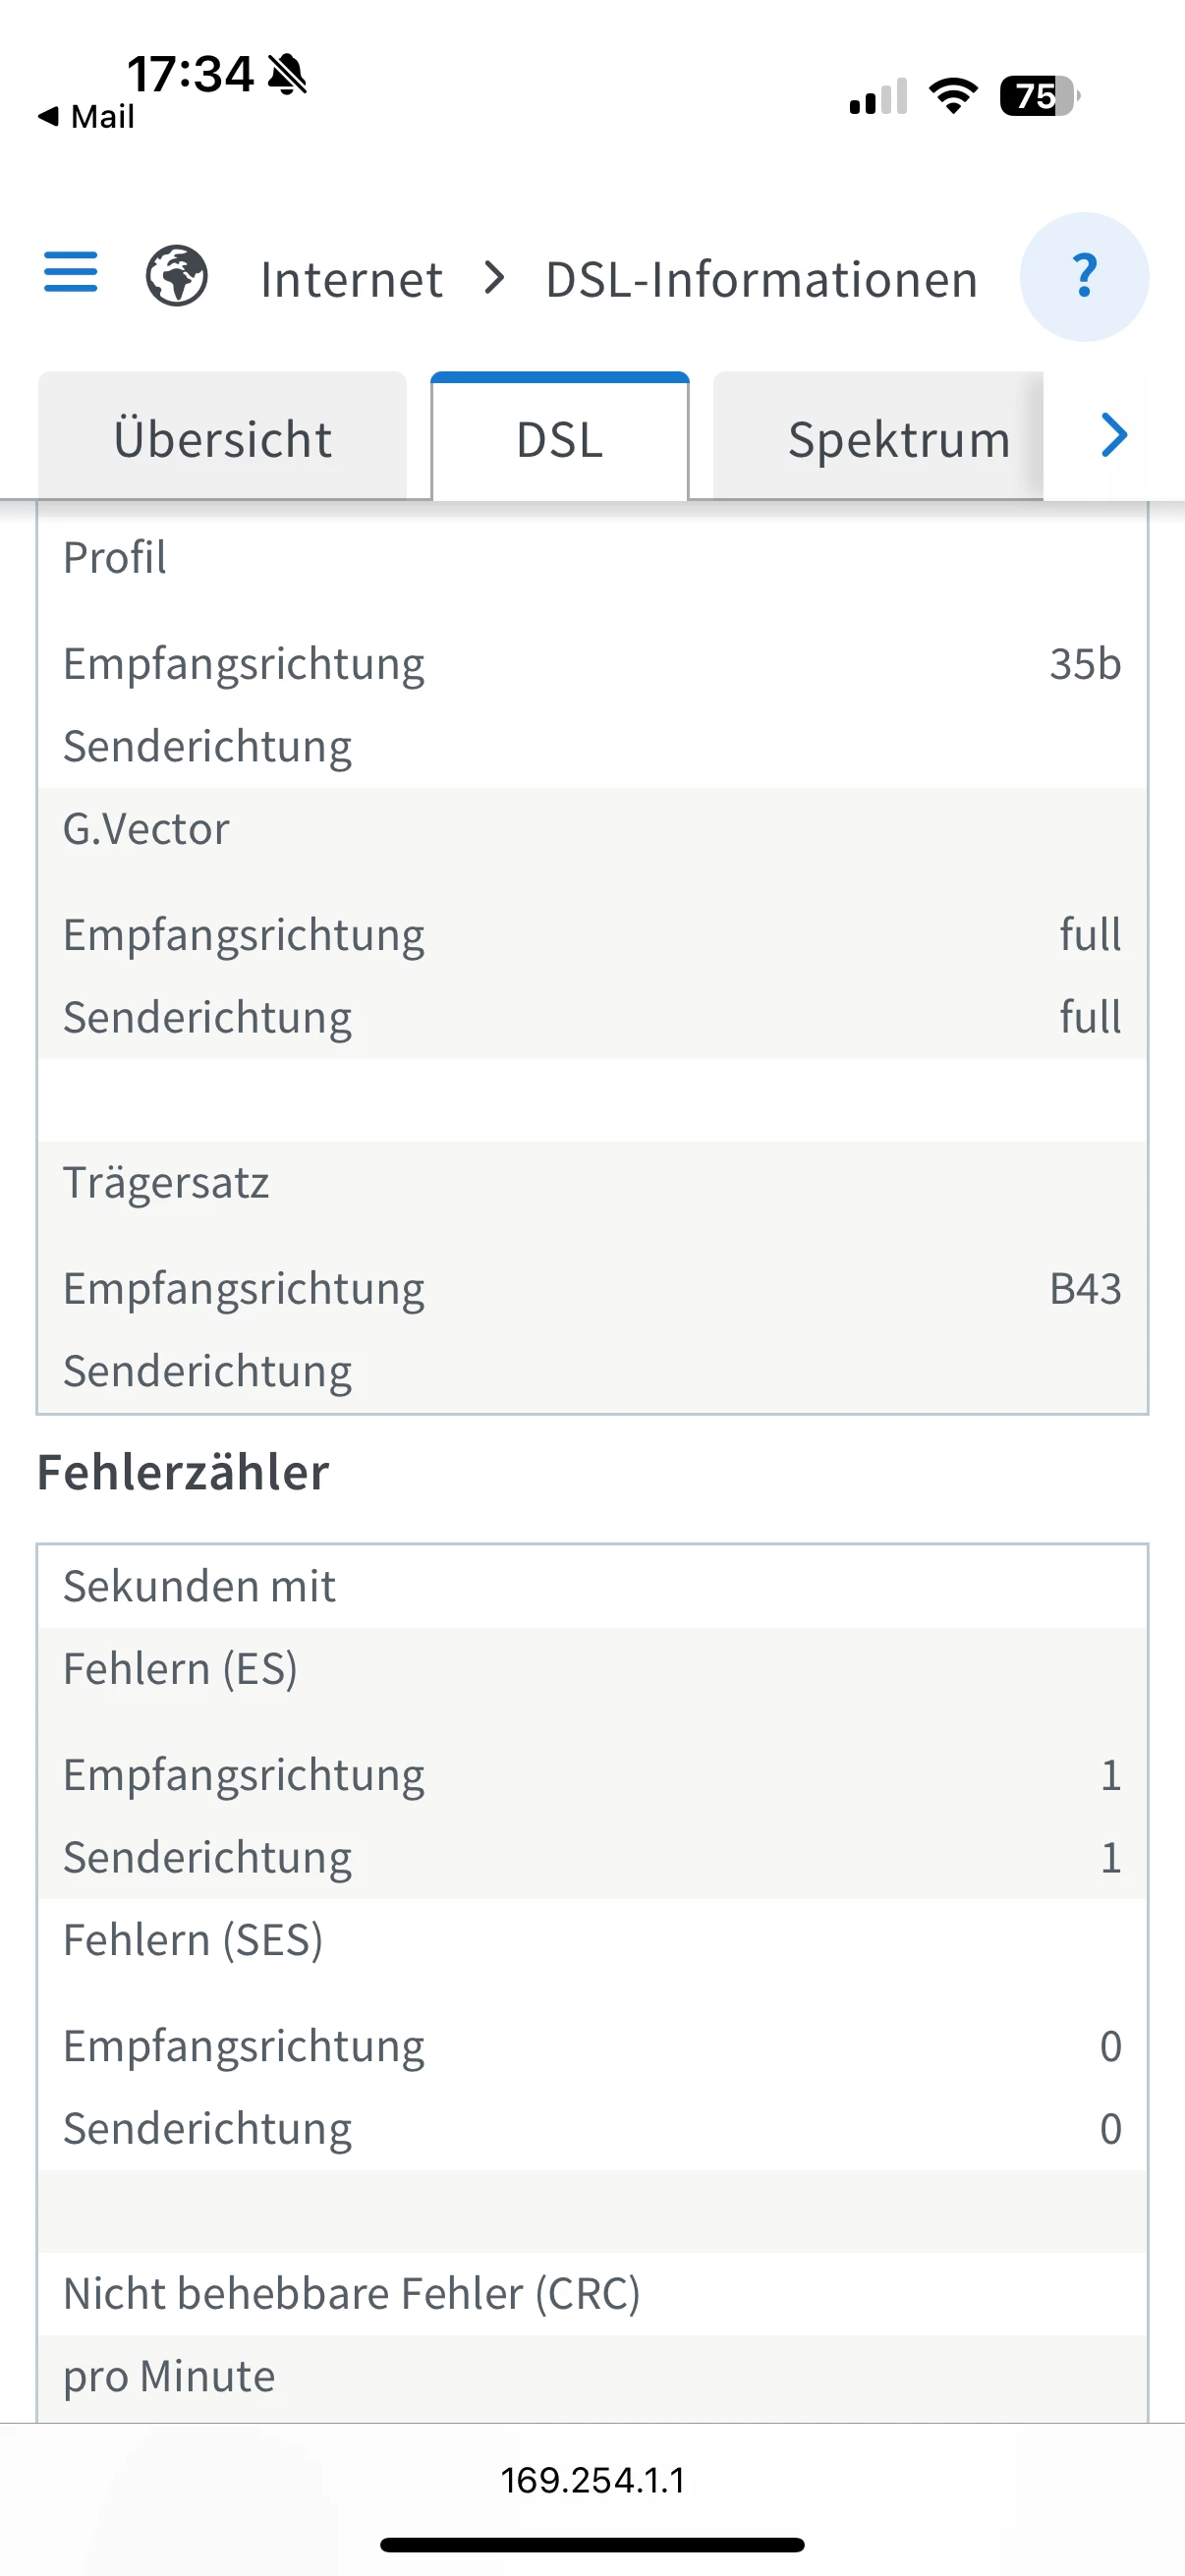Image resolution: width=1185 pixels, height=2576 pixels.
Task: Tap the Trägersatz B43 value
Action: (1085, 1288)
